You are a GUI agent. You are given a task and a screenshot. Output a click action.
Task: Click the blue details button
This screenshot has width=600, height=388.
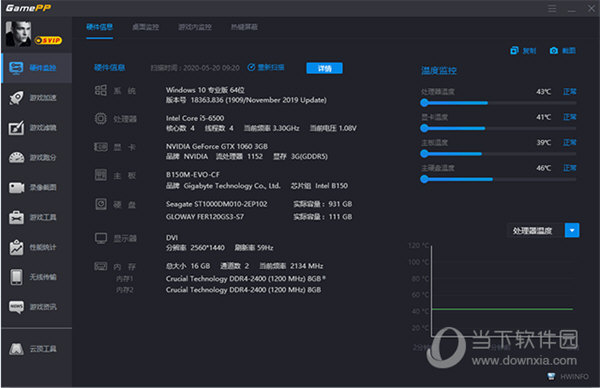click(324, 68)
